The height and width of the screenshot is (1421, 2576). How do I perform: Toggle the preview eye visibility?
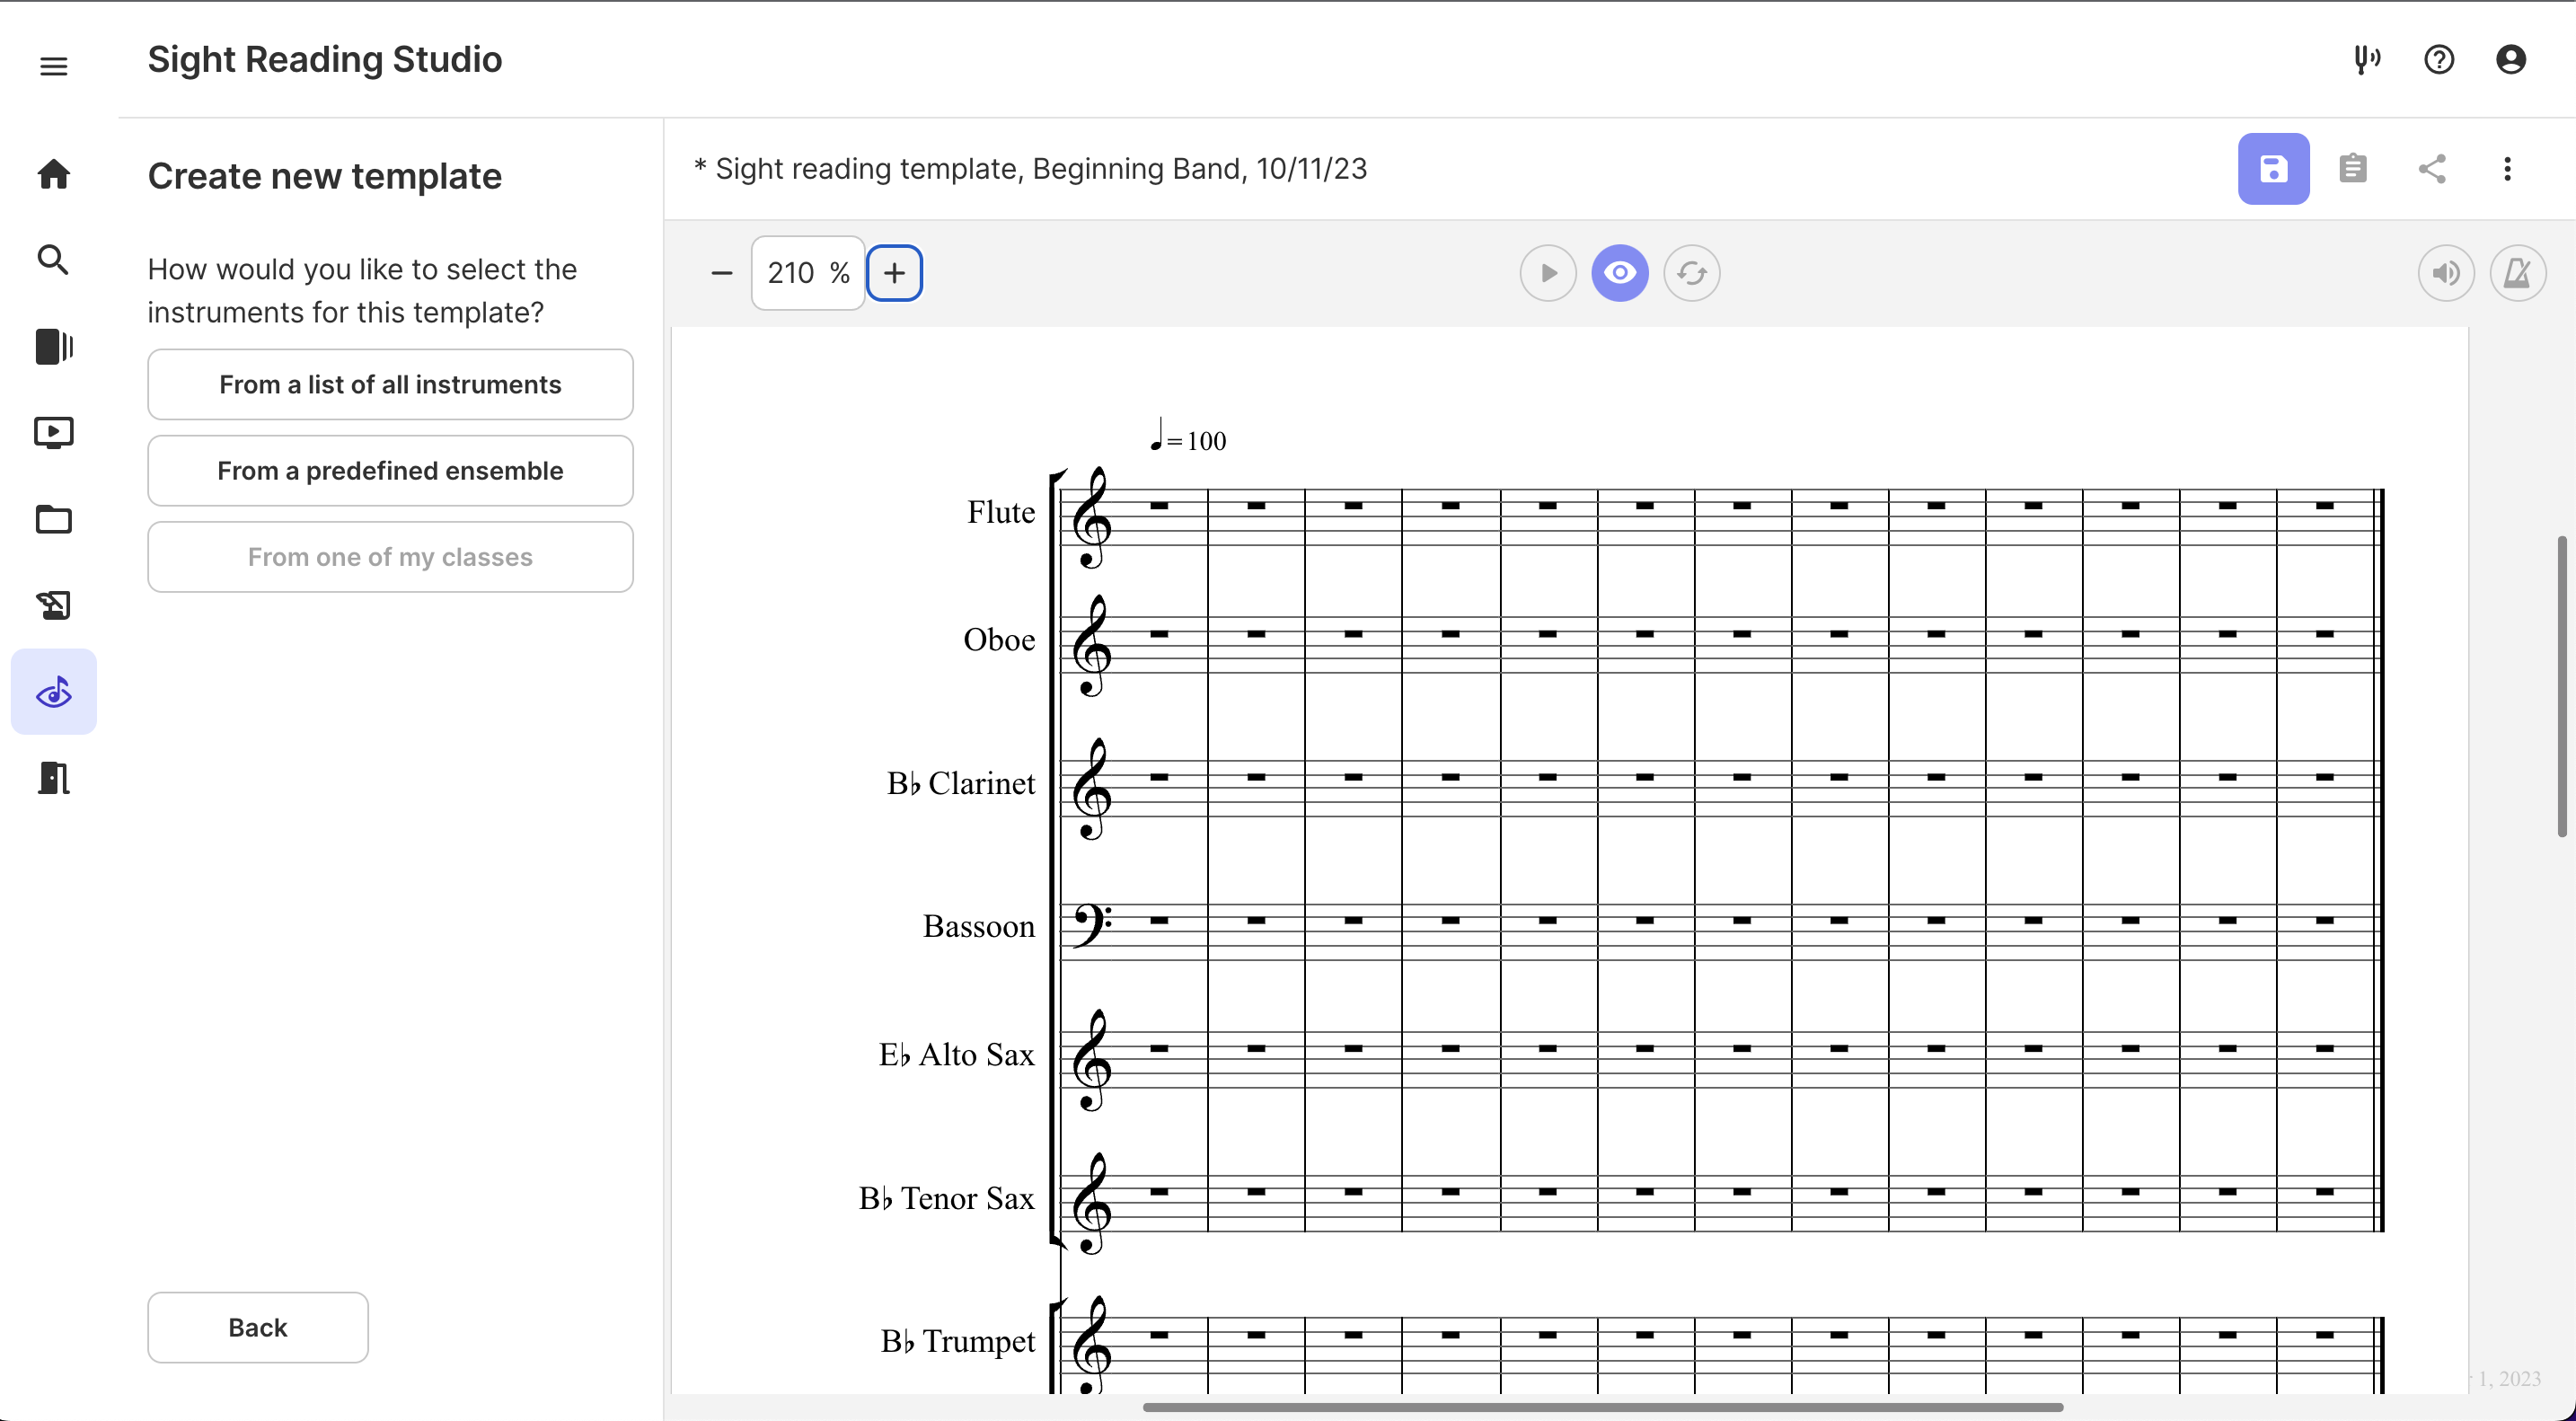click(1620, 272)
